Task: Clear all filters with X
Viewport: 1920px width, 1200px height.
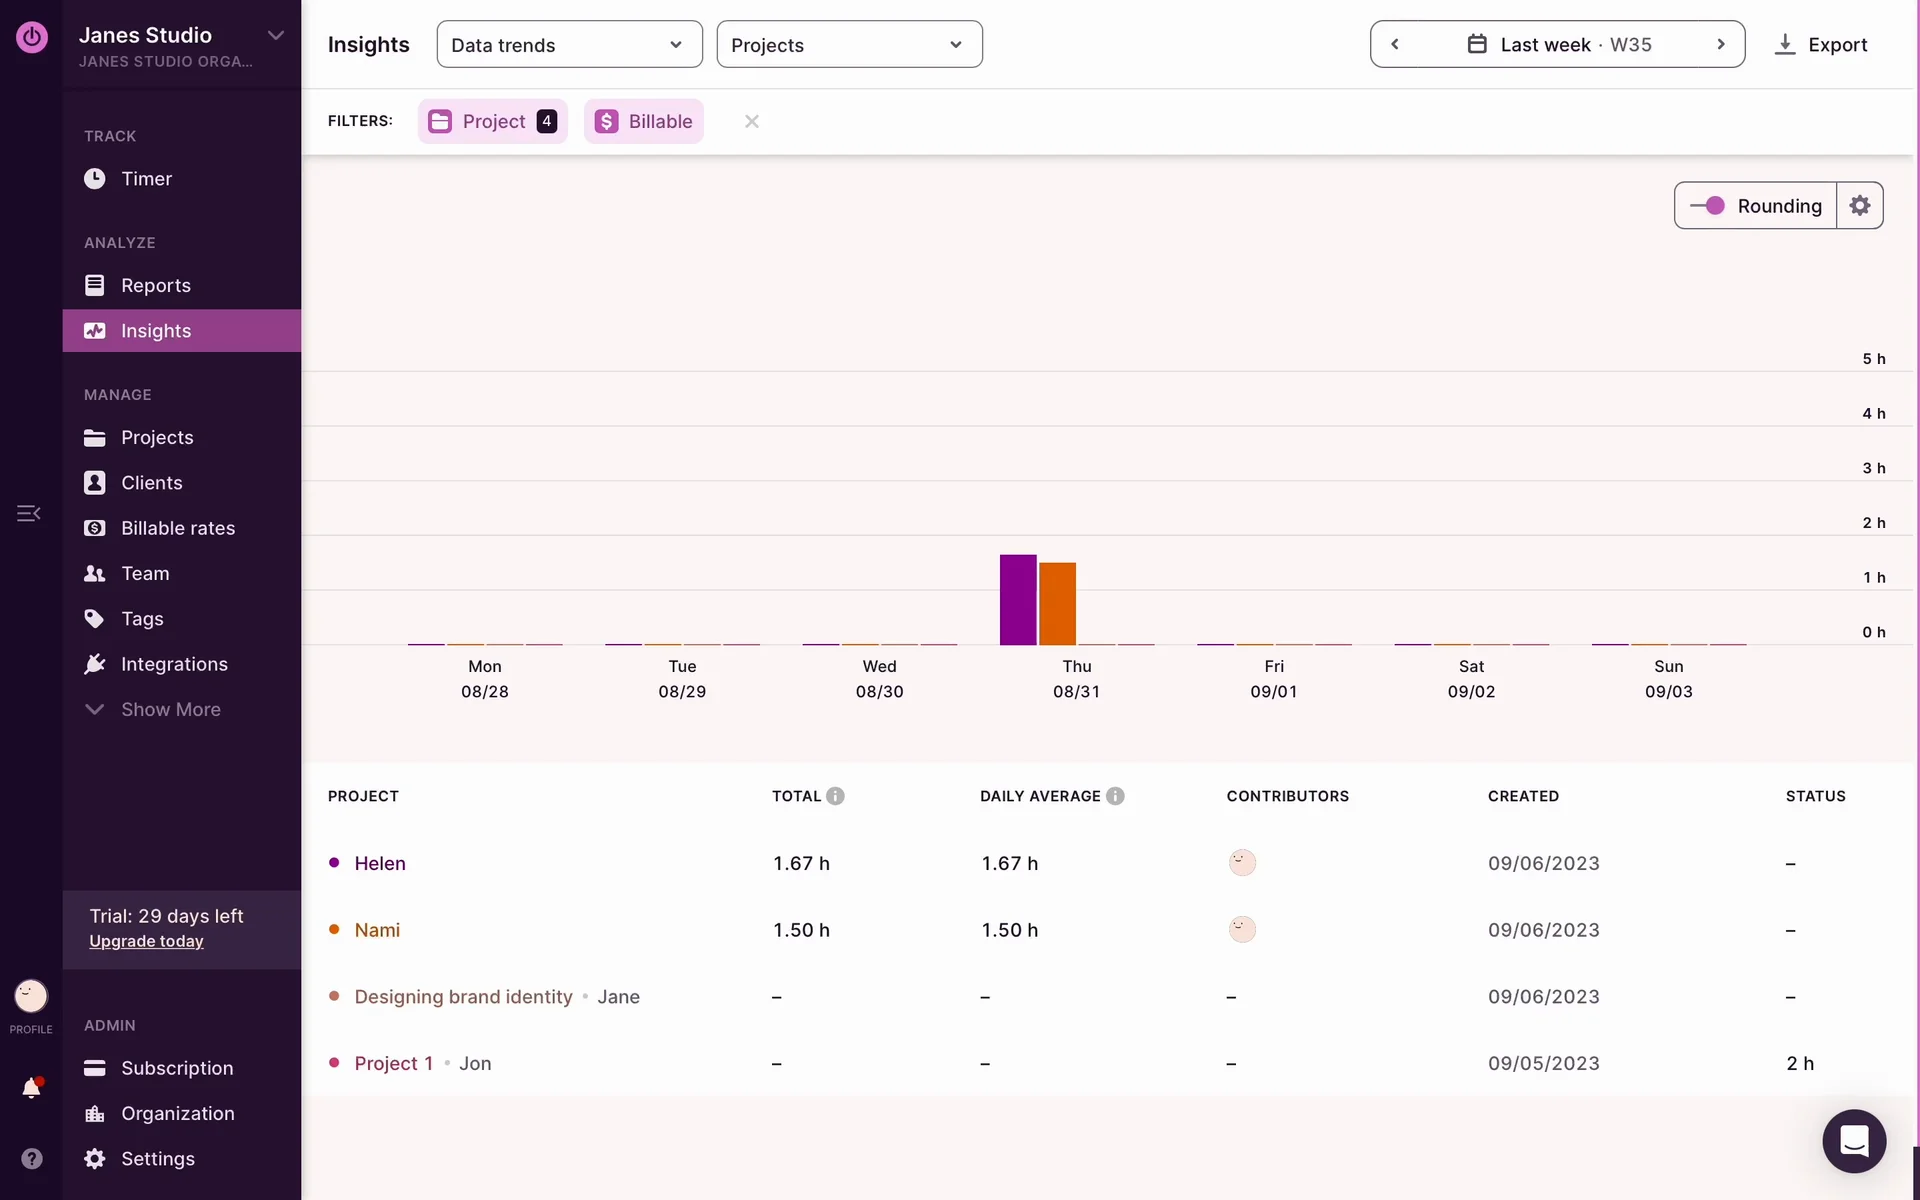Action: [x=752, y=121]
